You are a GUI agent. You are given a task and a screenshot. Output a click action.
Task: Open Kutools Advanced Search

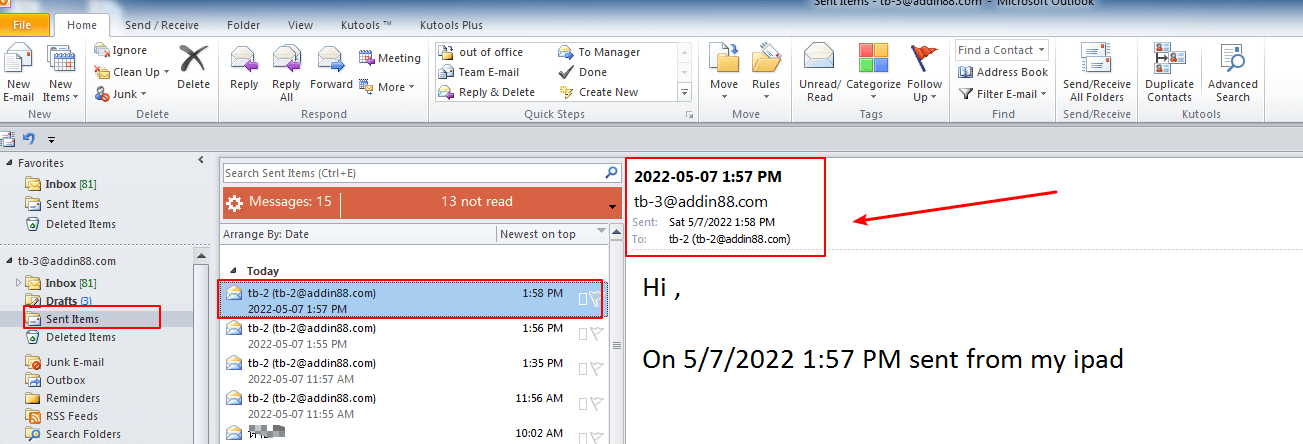[1232, 72]
